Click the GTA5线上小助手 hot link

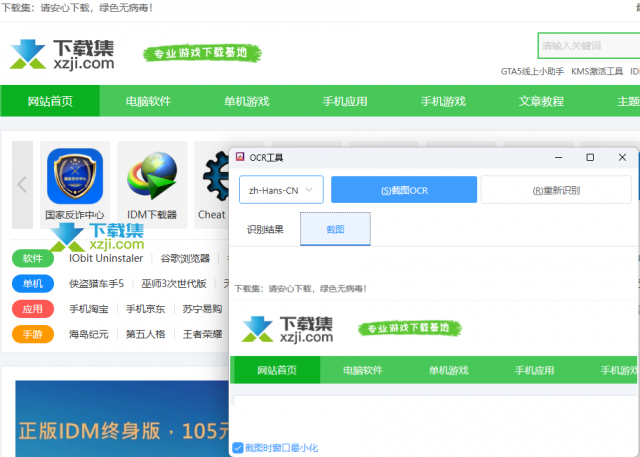532,72
